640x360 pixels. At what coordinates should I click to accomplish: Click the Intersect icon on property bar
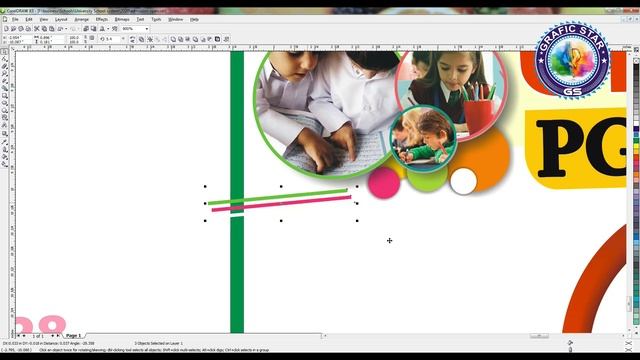188,39
